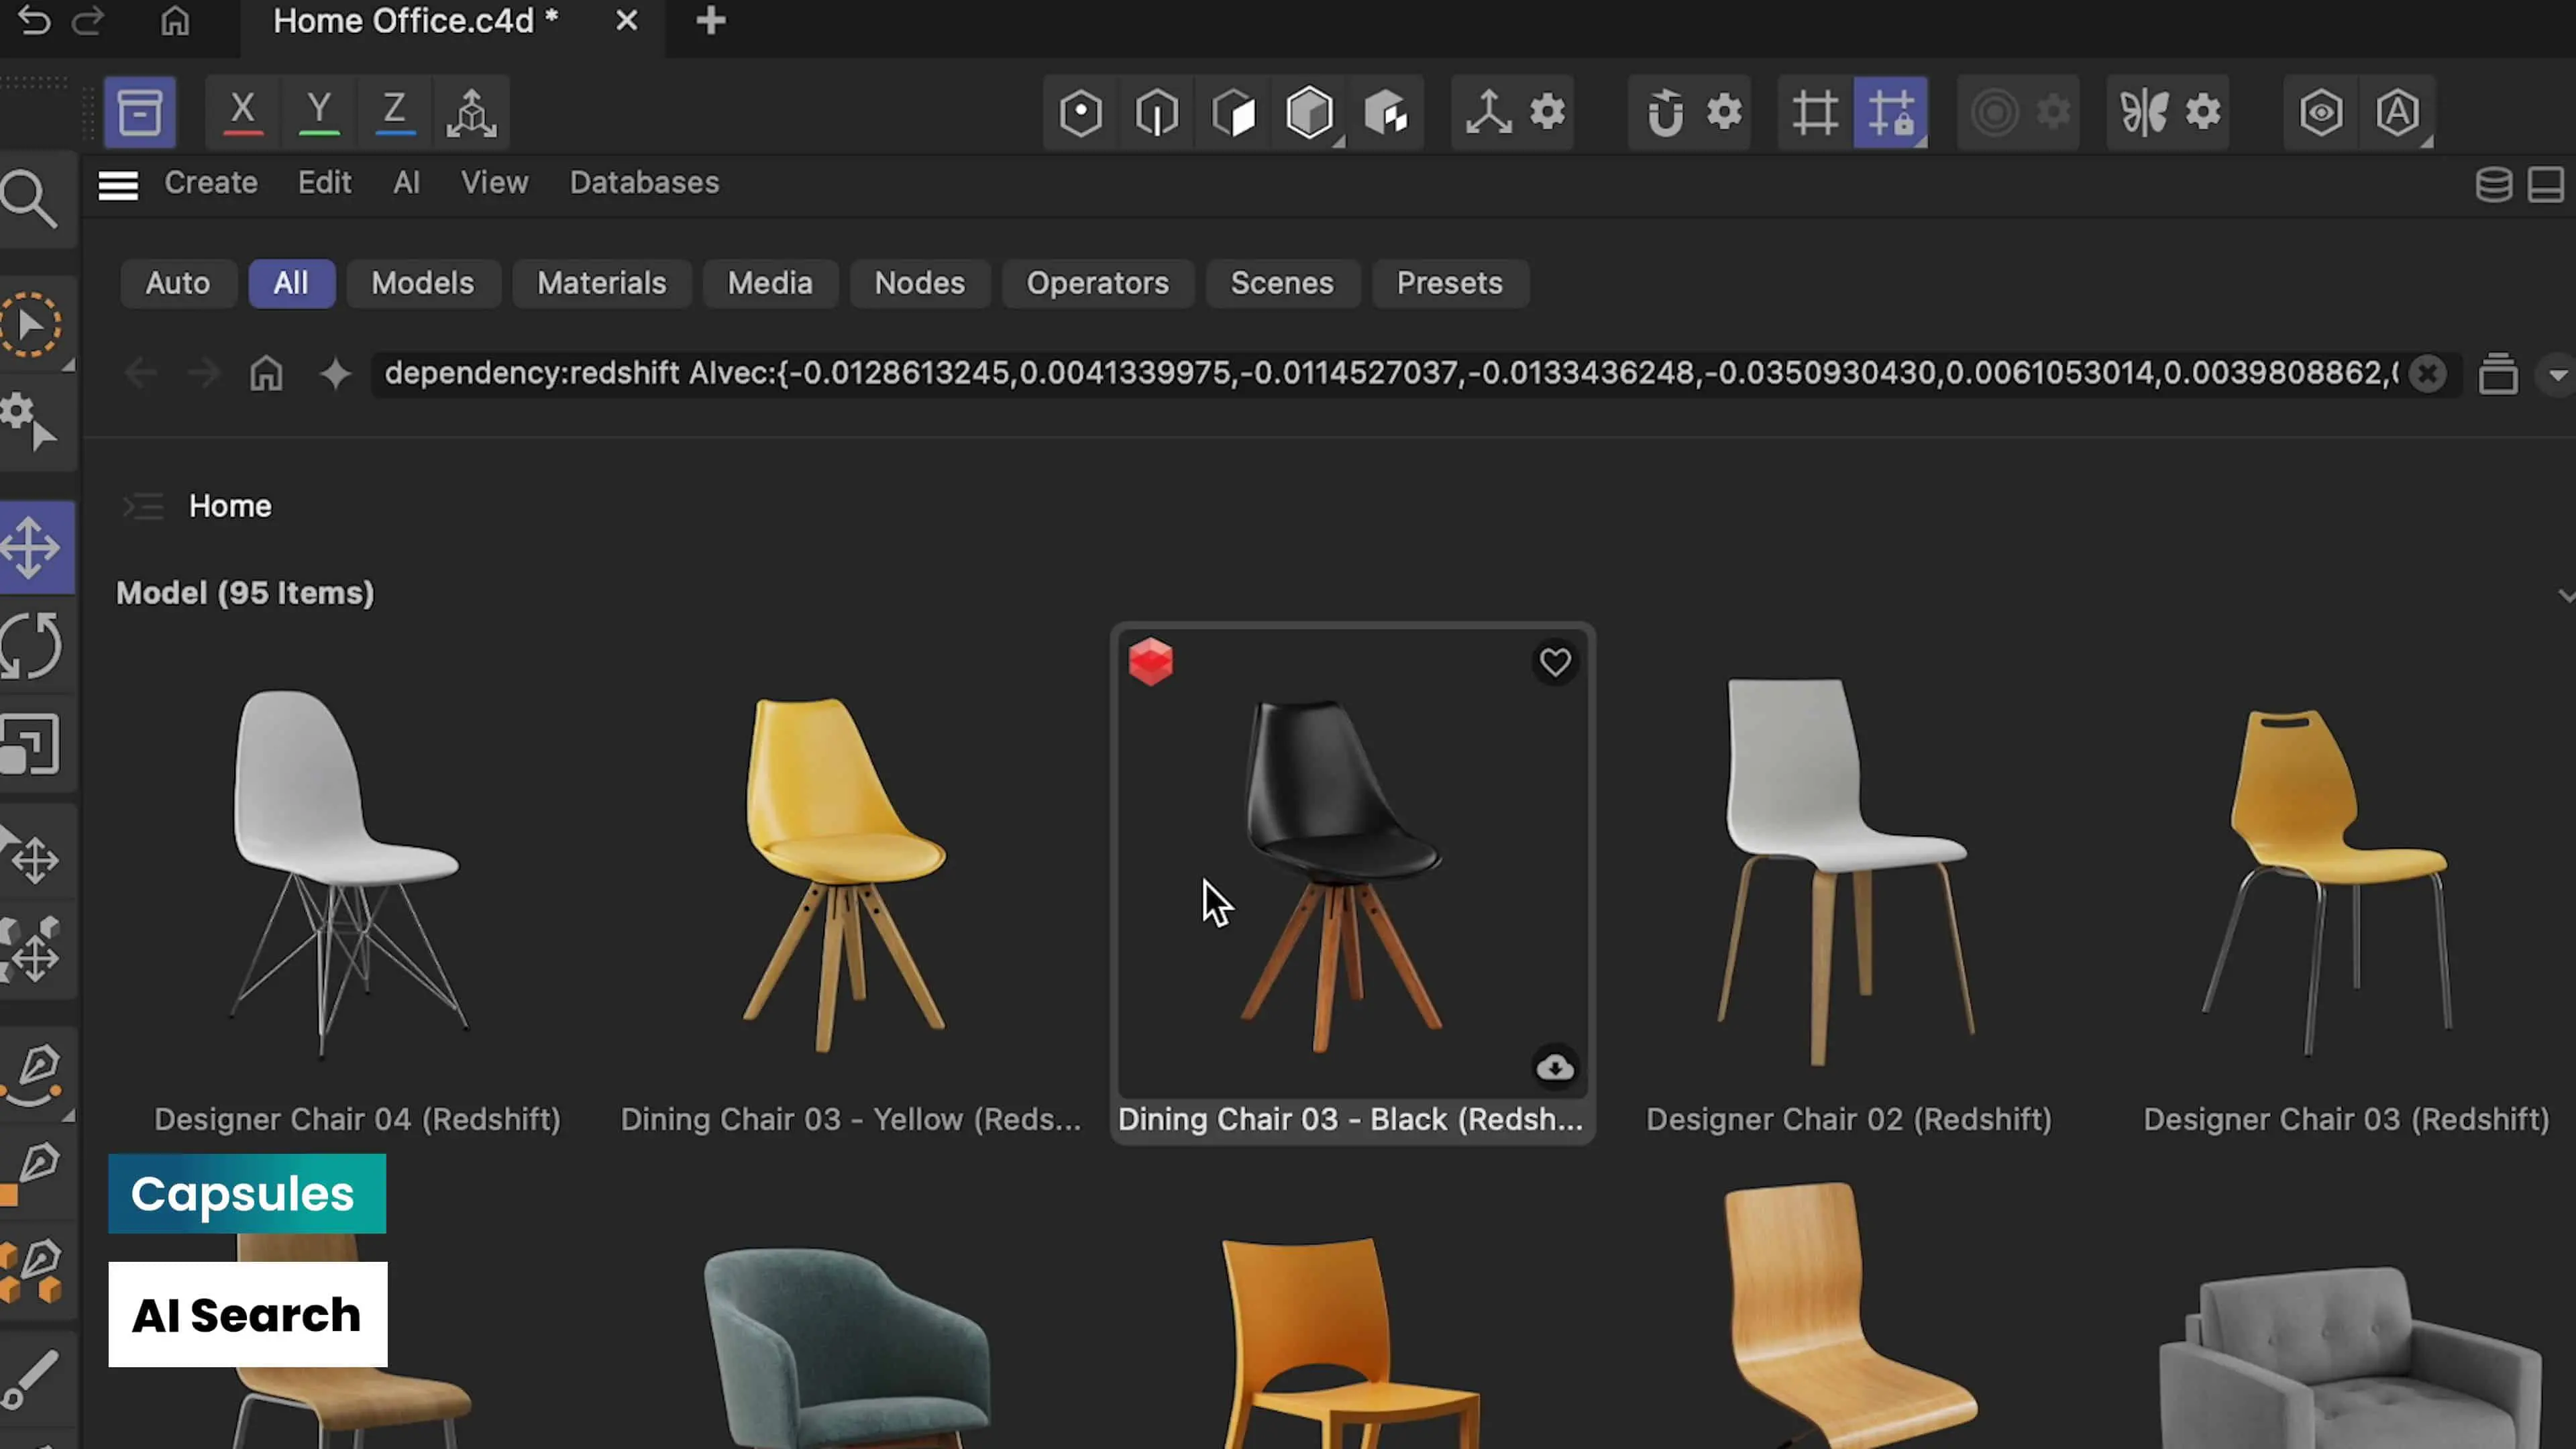The height and width of the screenshot is (1449, 2576).
Task: Go to the asset browser home icon
Action: tap(266, 374)
